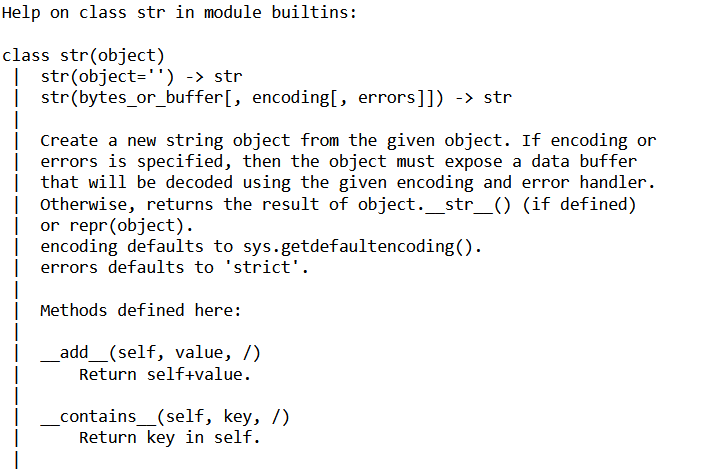Image resolution: width=726 pixels, height=472 pixels.
Task: Click the 'errors defaults to' line
Action: (x=175, y=268)
